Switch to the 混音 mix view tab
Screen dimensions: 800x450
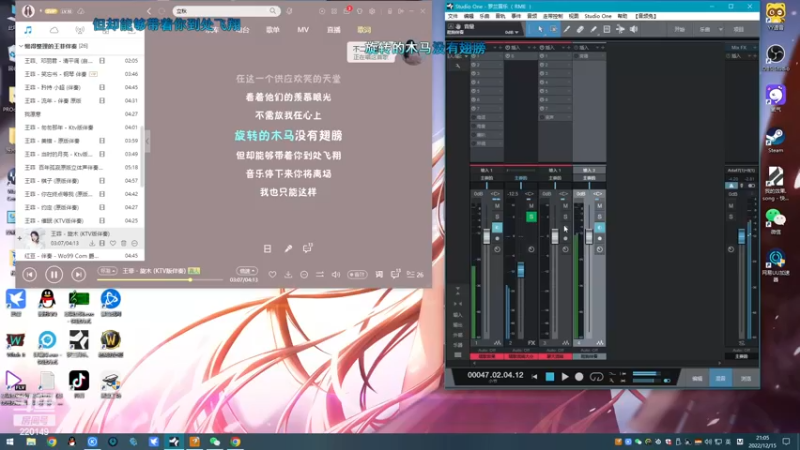pos(720,378)
